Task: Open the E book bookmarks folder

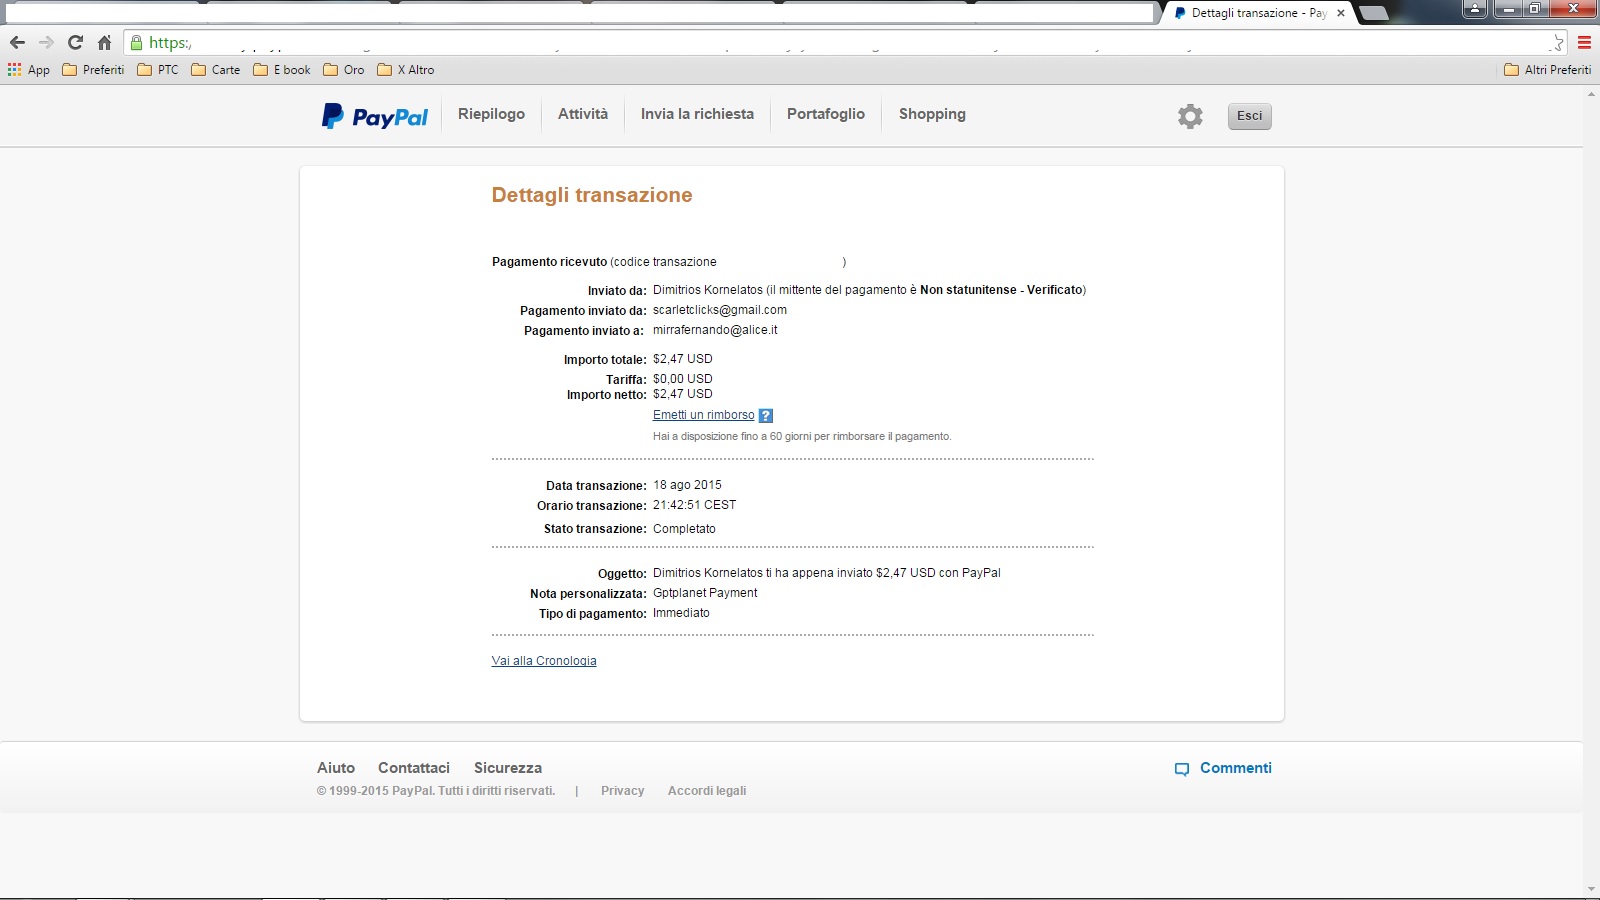Action: click(x=282, y=70)
